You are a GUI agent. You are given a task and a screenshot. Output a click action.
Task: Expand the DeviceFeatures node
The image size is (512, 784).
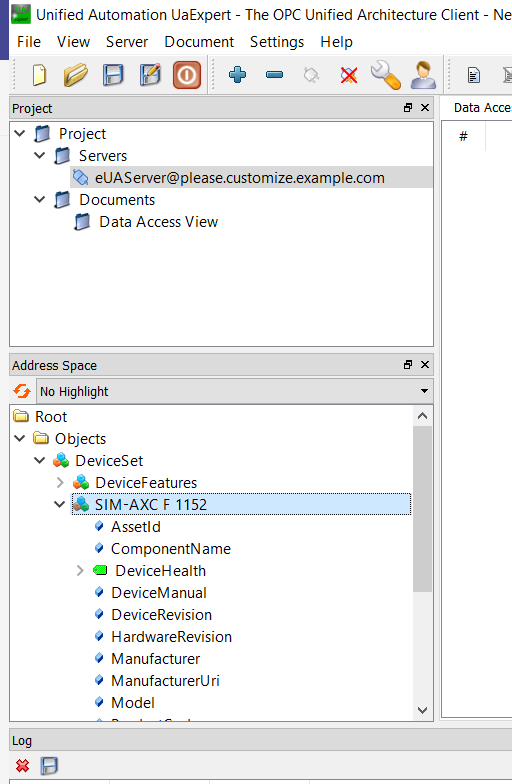point(60,482)
